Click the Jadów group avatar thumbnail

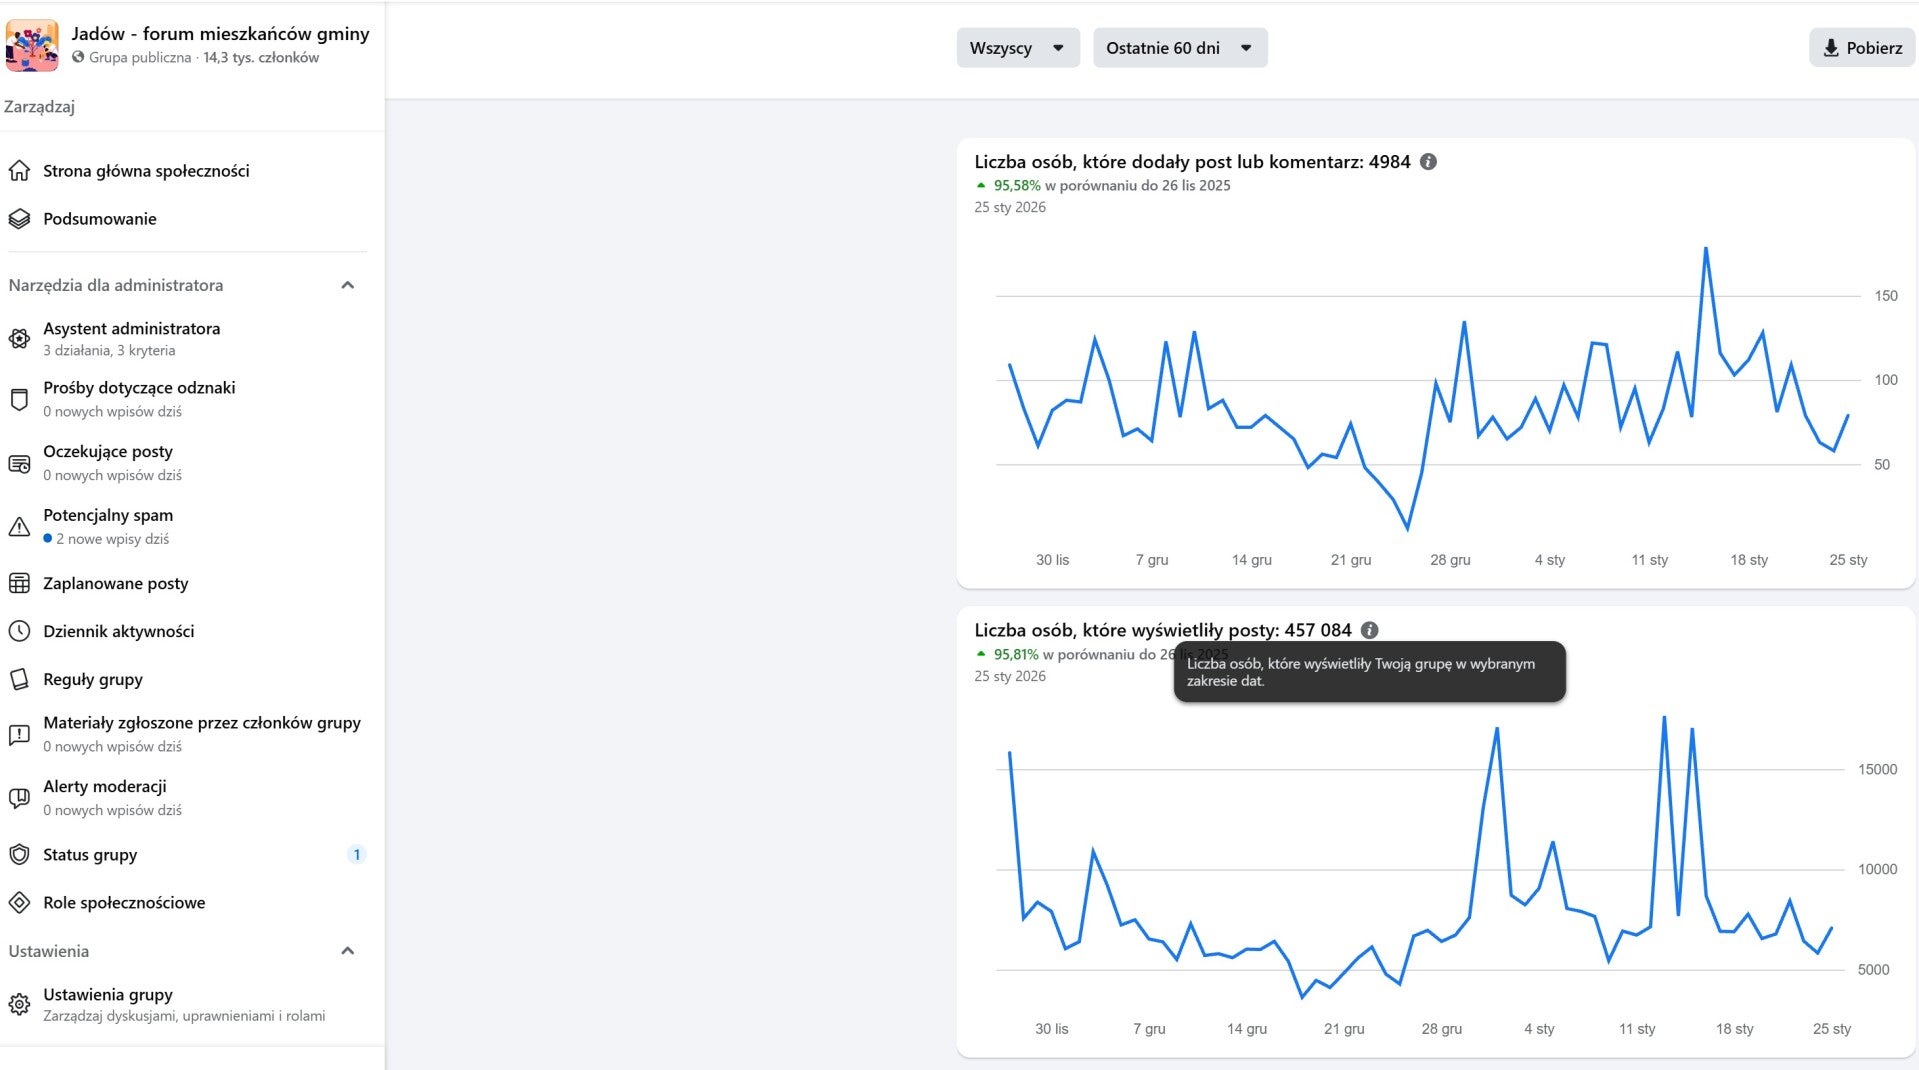click(32, 45)
